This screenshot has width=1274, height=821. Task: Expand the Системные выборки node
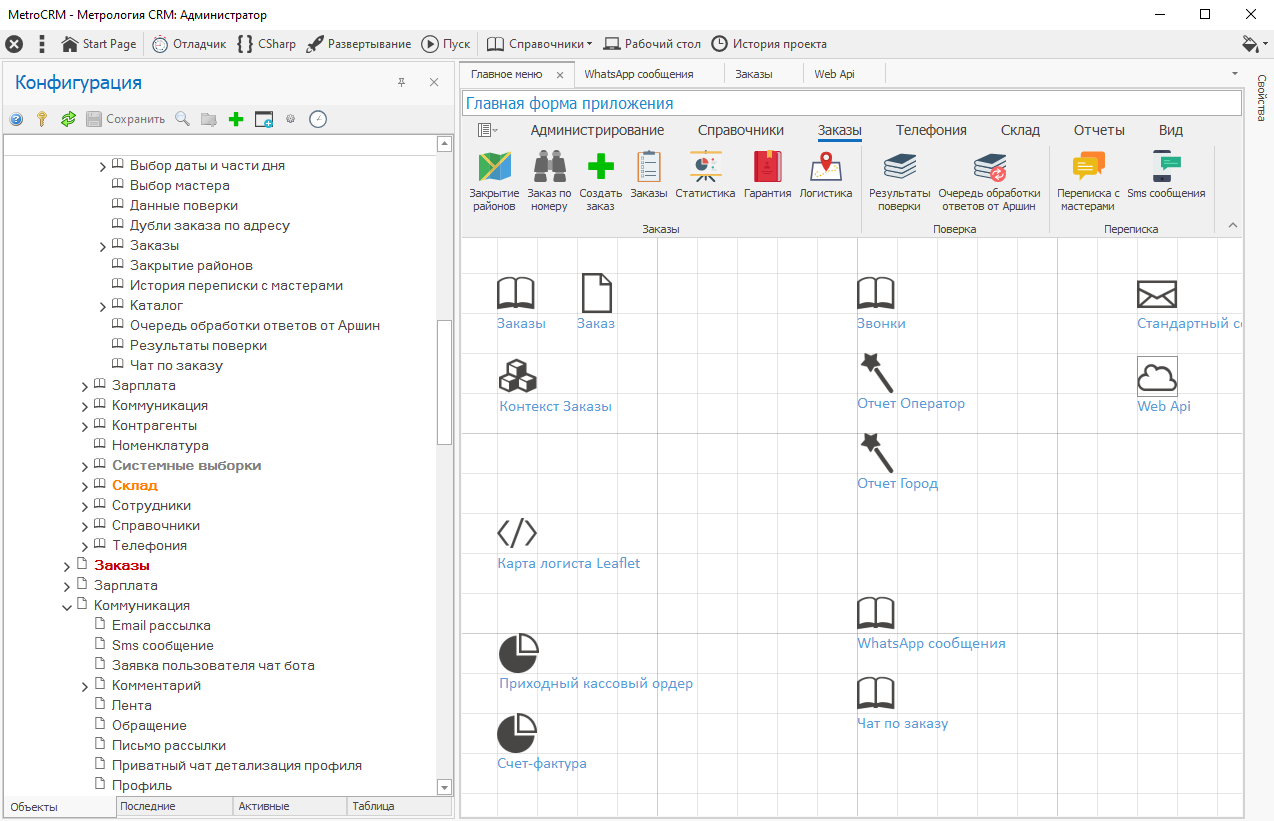click(85, 466)
